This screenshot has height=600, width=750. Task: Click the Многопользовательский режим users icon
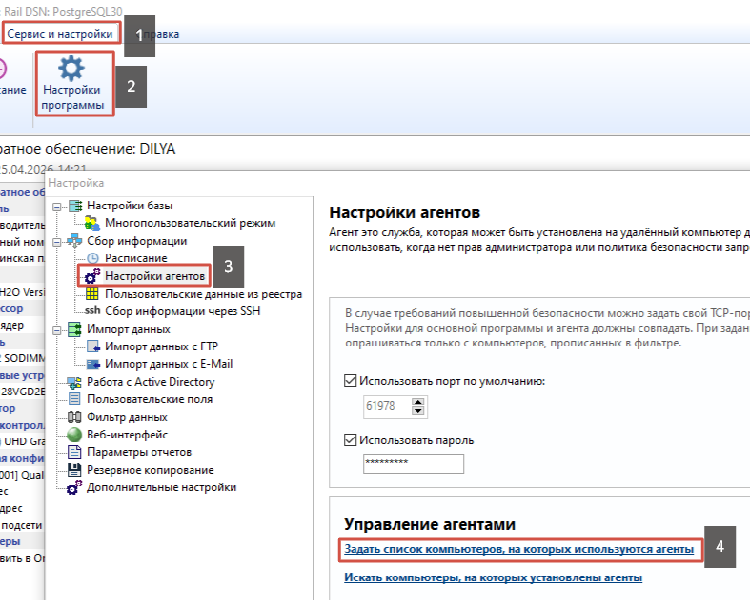pyautogui.click(x=92, y=223)
